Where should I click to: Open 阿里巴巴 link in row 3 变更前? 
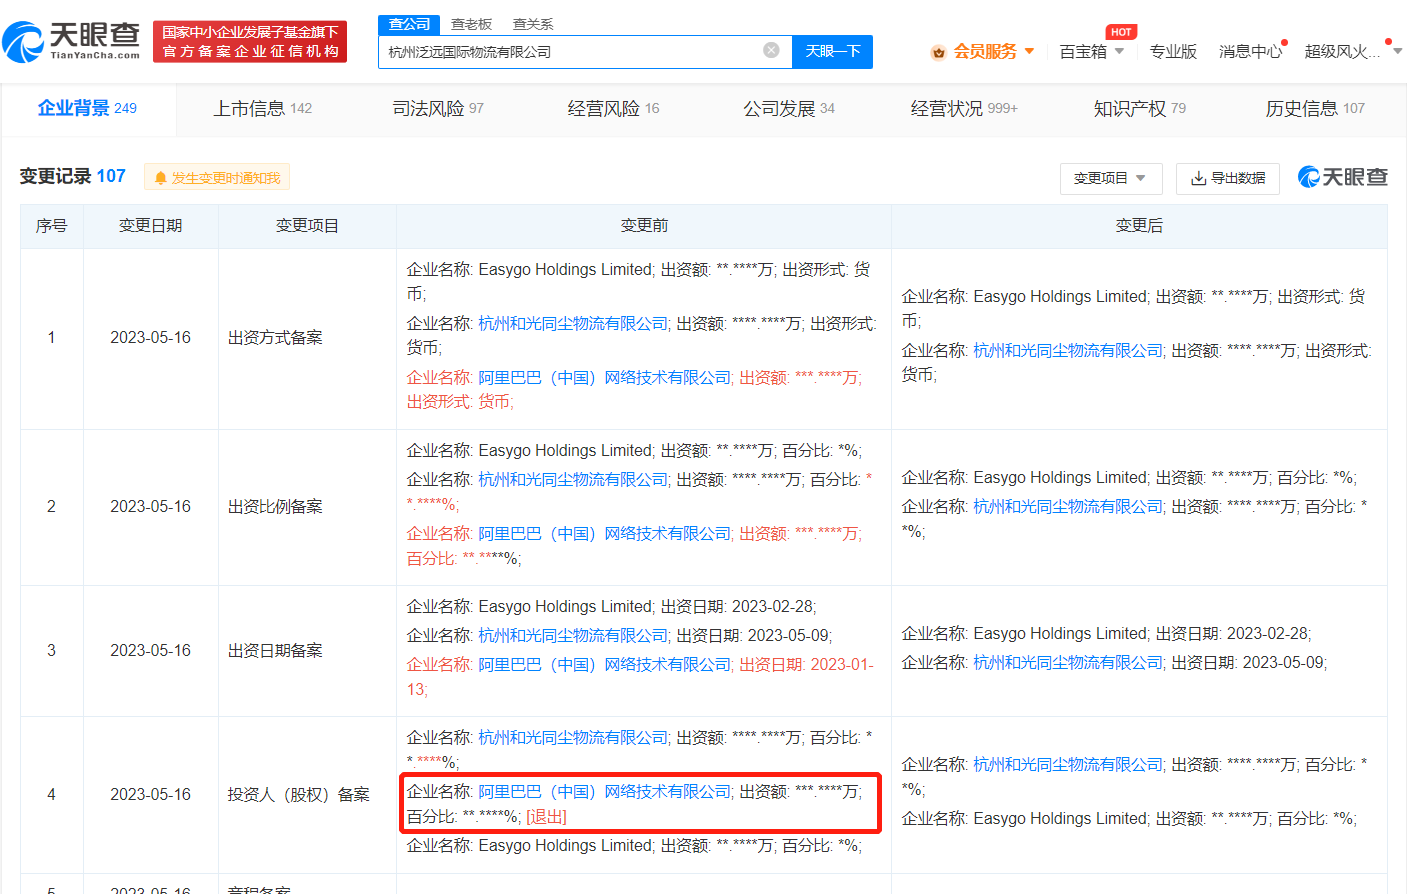pos(605,664)
